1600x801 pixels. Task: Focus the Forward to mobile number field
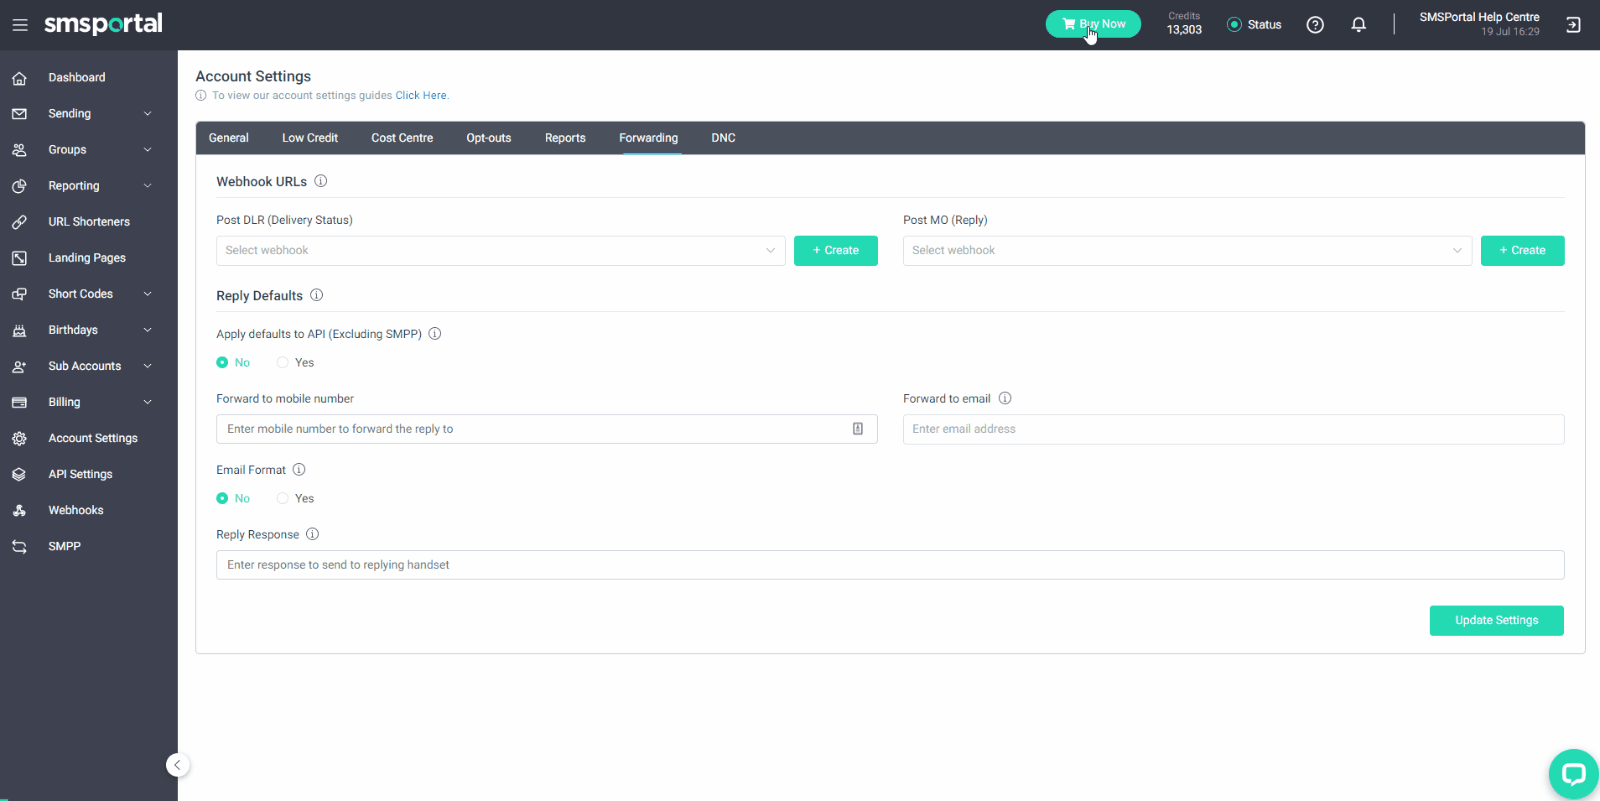coord(547,429)
